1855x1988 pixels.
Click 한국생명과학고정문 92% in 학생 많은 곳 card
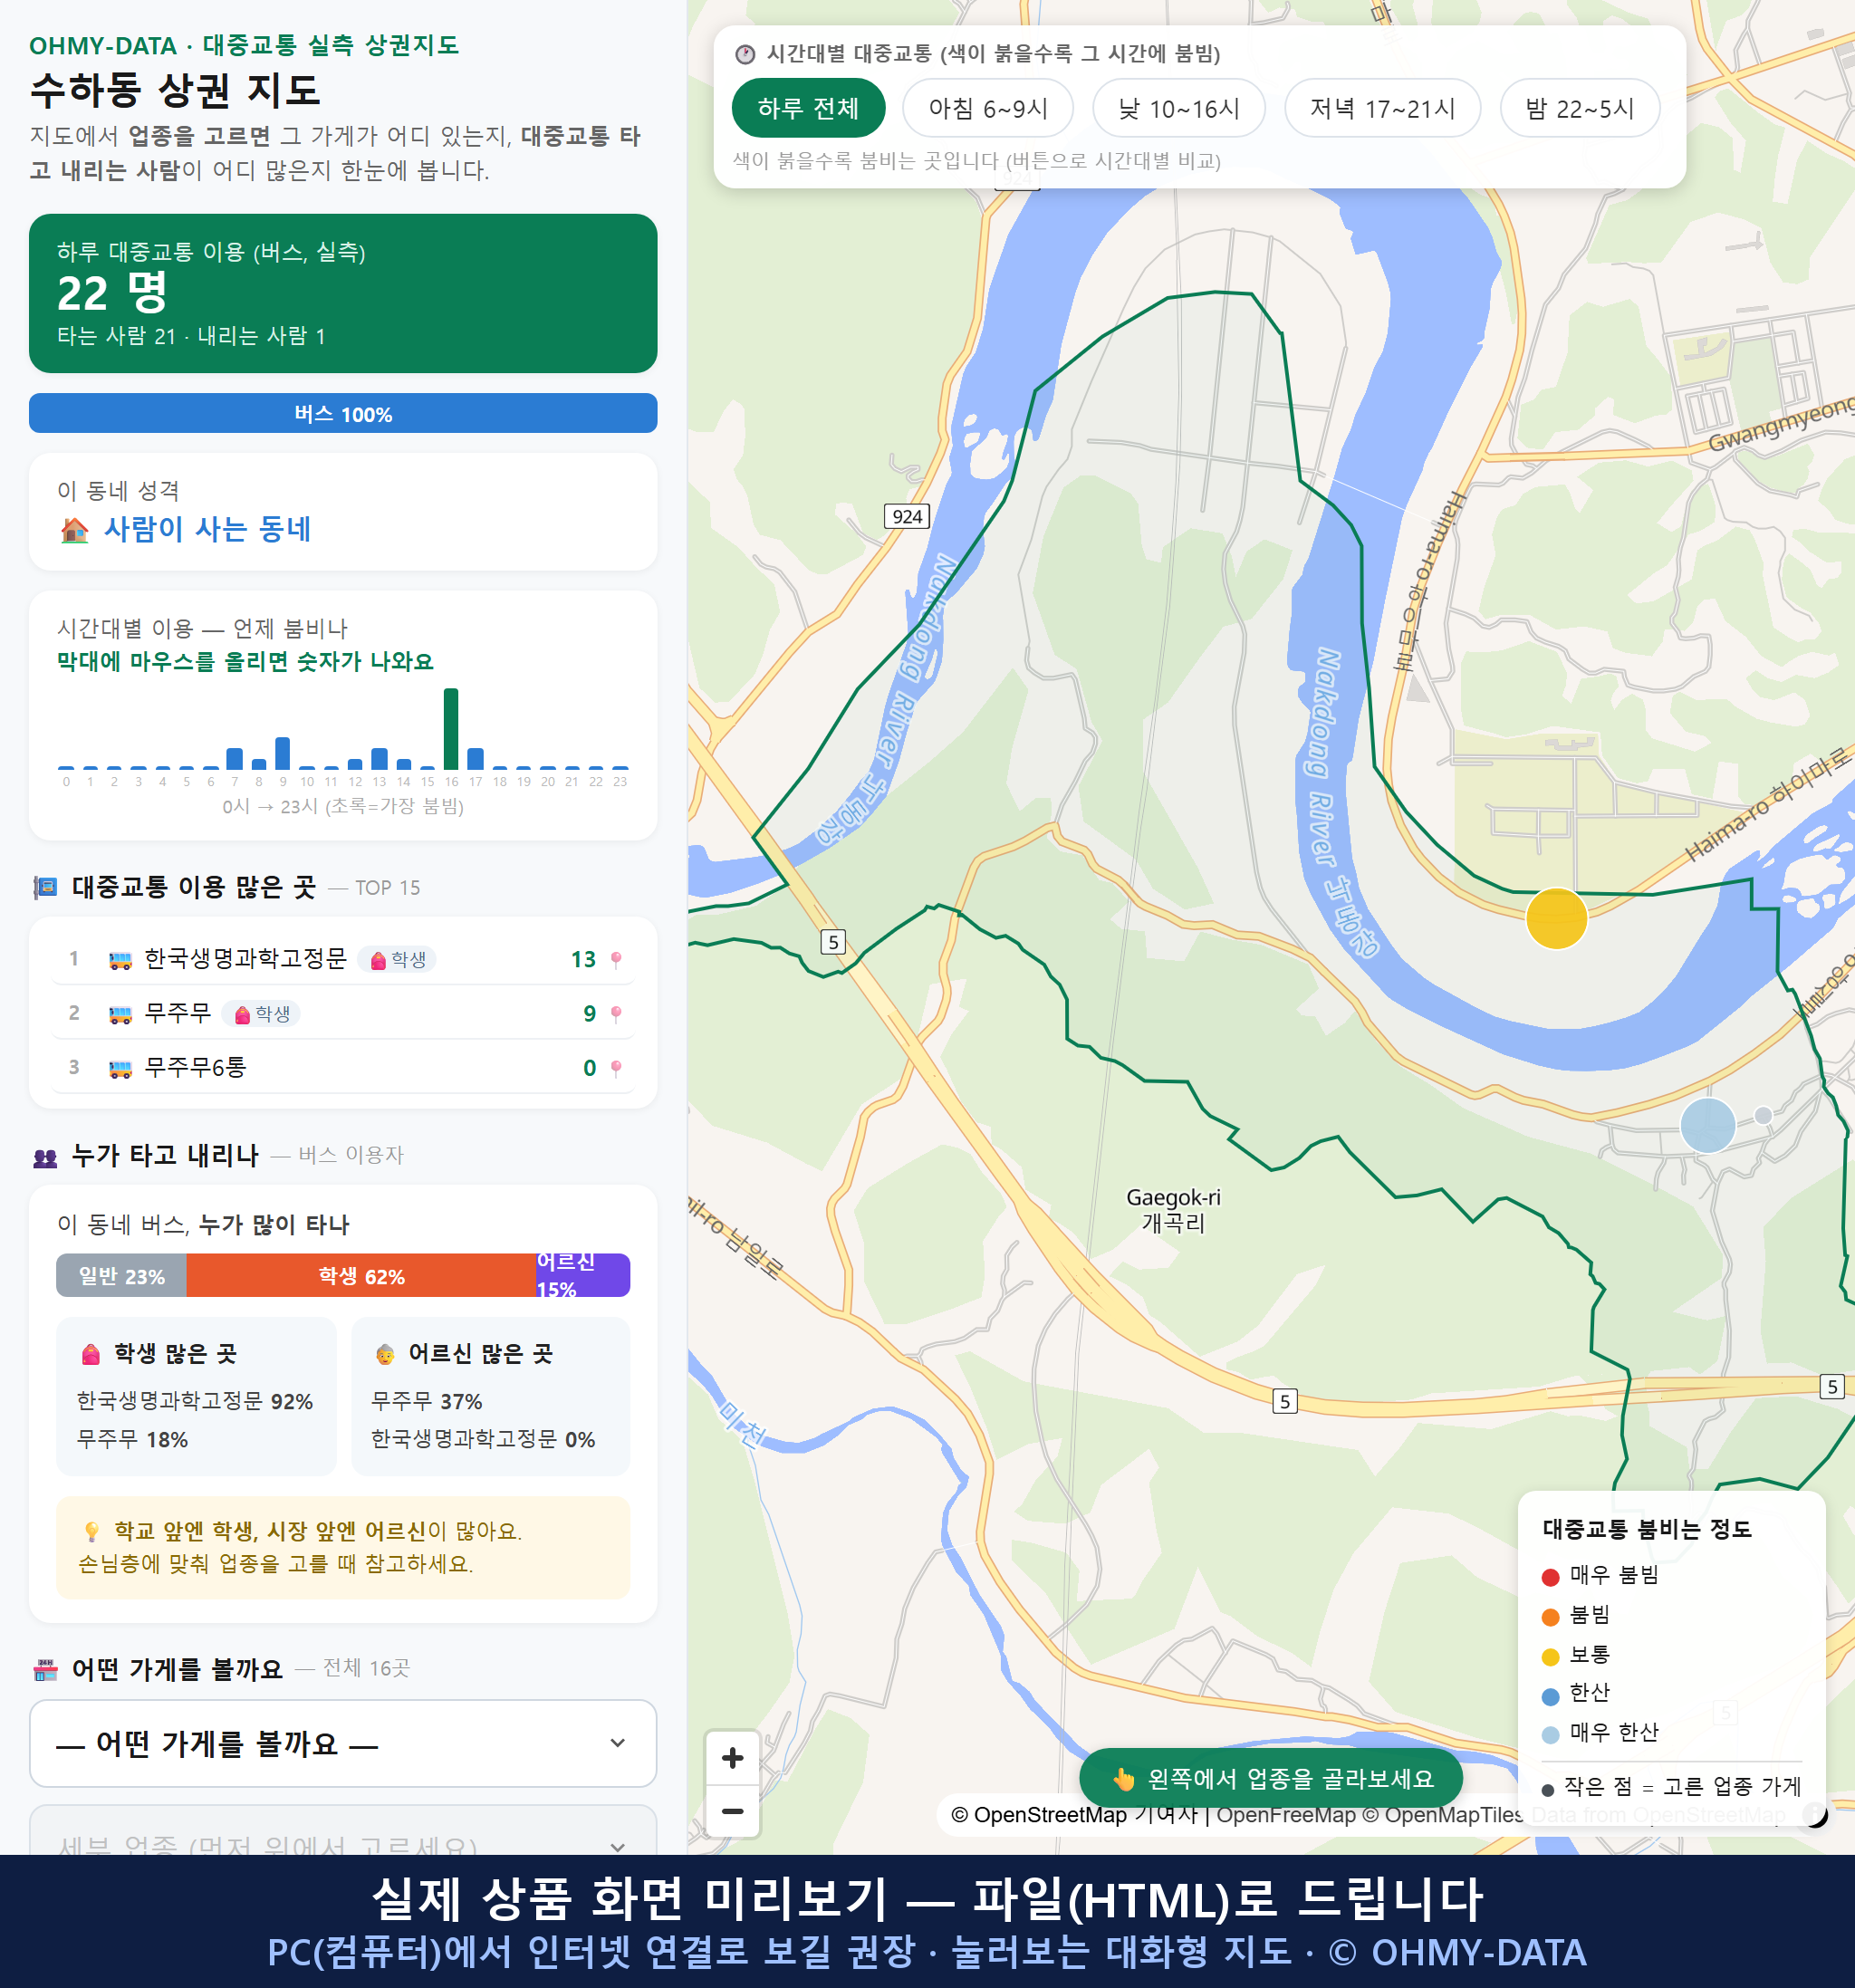point(195,1401)
